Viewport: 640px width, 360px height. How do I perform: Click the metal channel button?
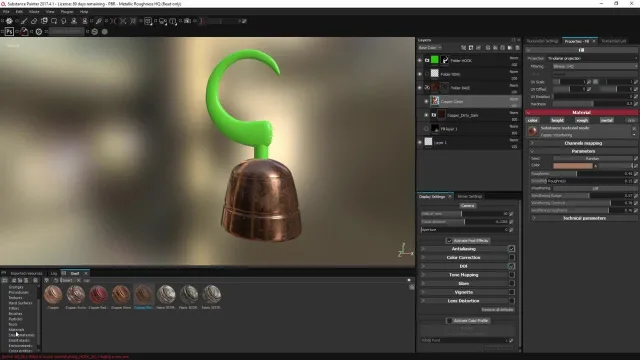tap(607, 120)
